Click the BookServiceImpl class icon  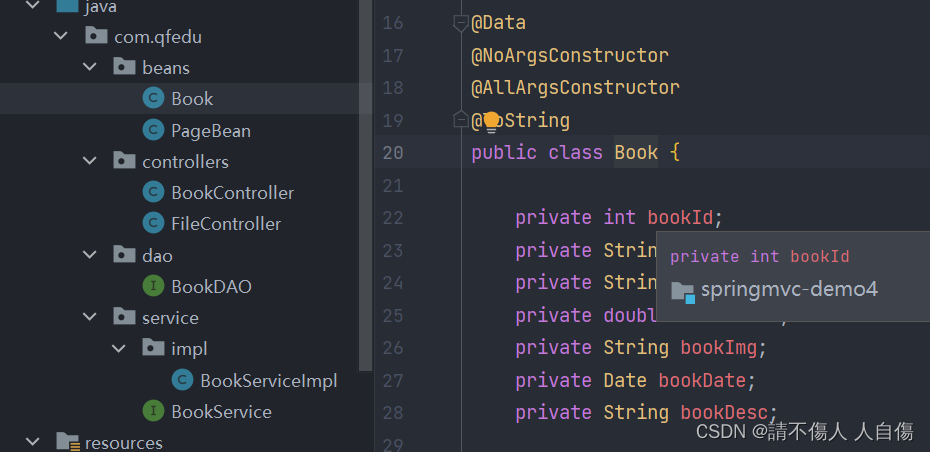tap(183, 380)
